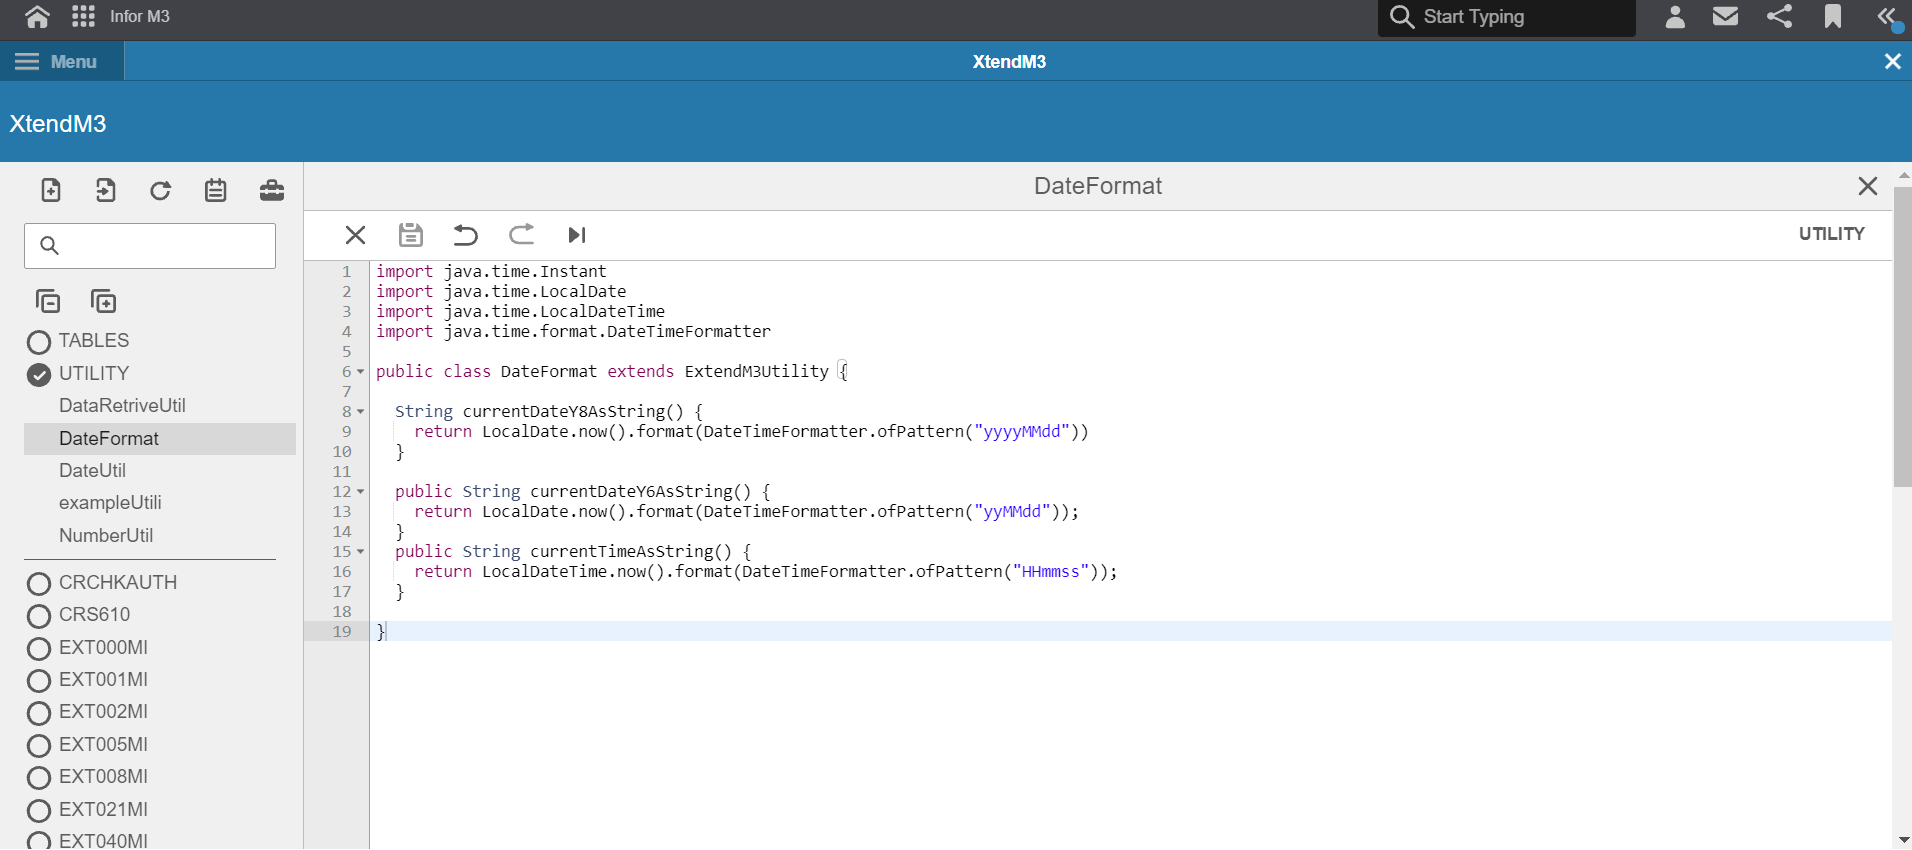Image resolution: width=1912 pixels, height=850 pixels.
Task: Select the CRCHKAUTH radio circle
Action: click(39, 584)
